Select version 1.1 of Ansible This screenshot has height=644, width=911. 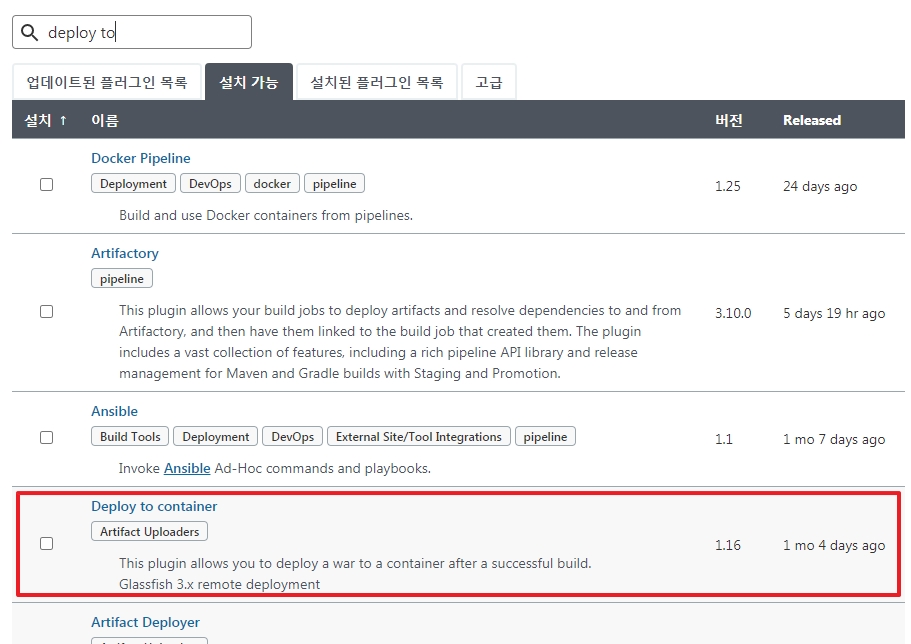723,439
